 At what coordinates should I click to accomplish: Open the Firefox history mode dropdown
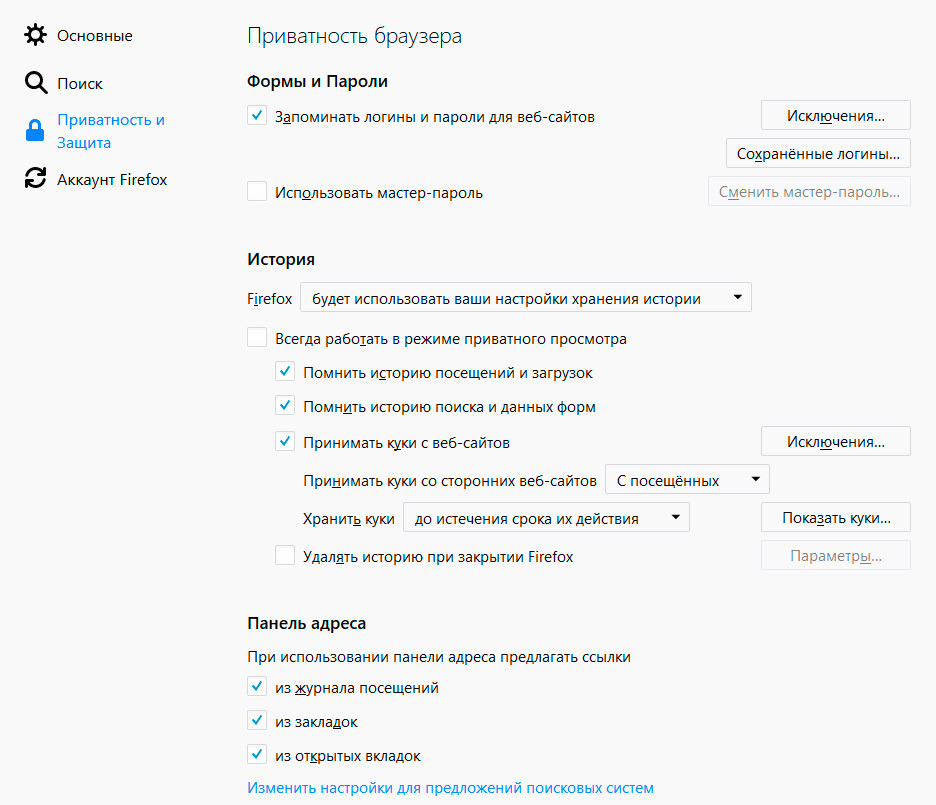click(525, 298)
